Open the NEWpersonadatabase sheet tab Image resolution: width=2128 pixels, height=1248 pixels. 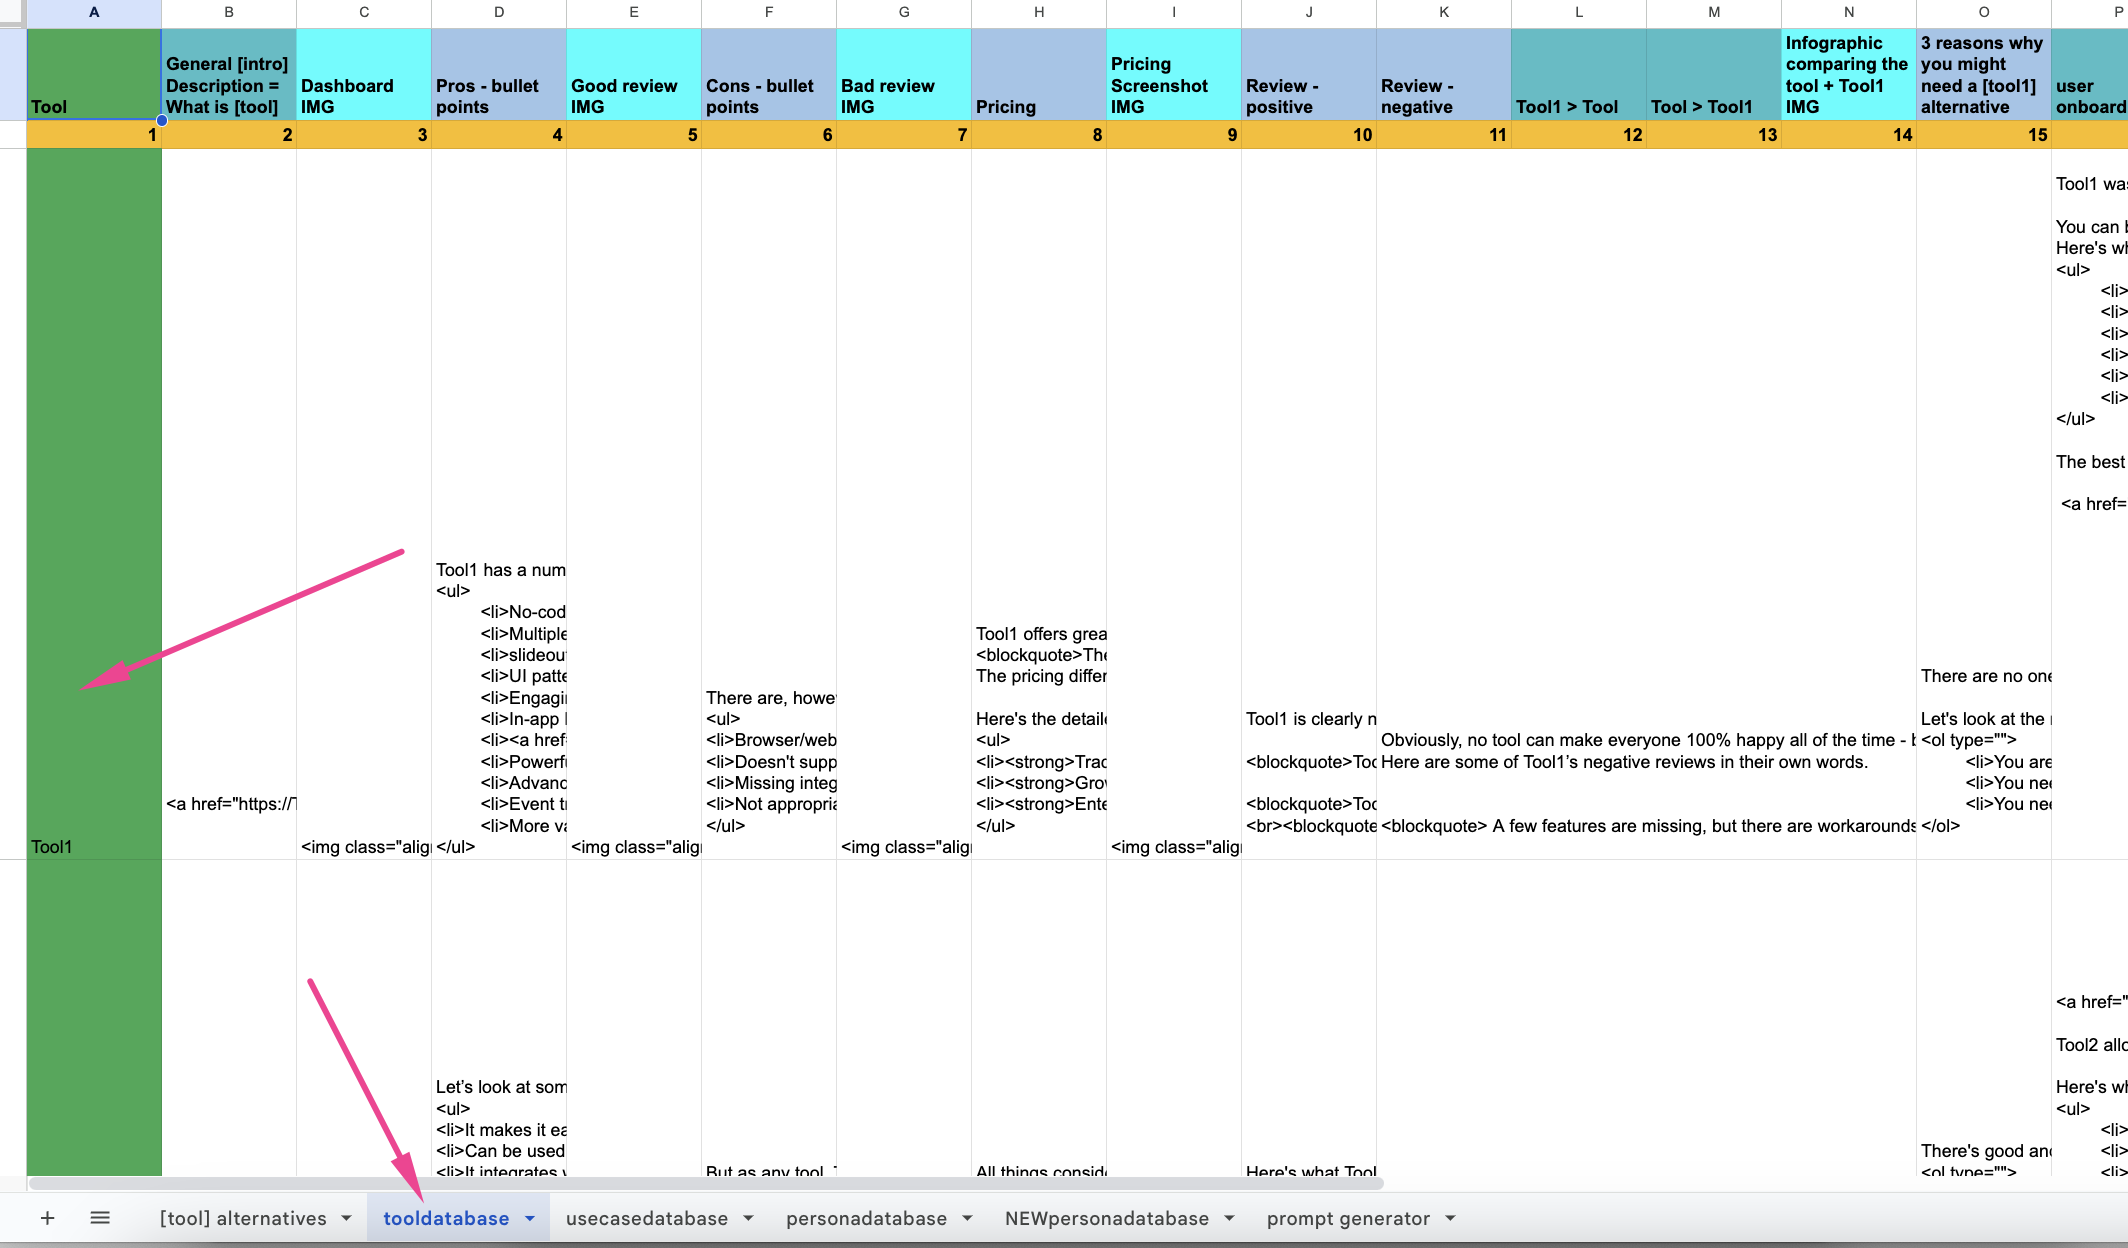tap(1107, 1218)
